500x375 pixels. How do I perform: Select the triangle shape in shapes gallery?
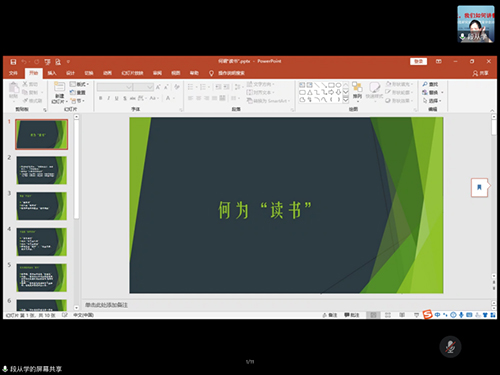coord(310,92)
